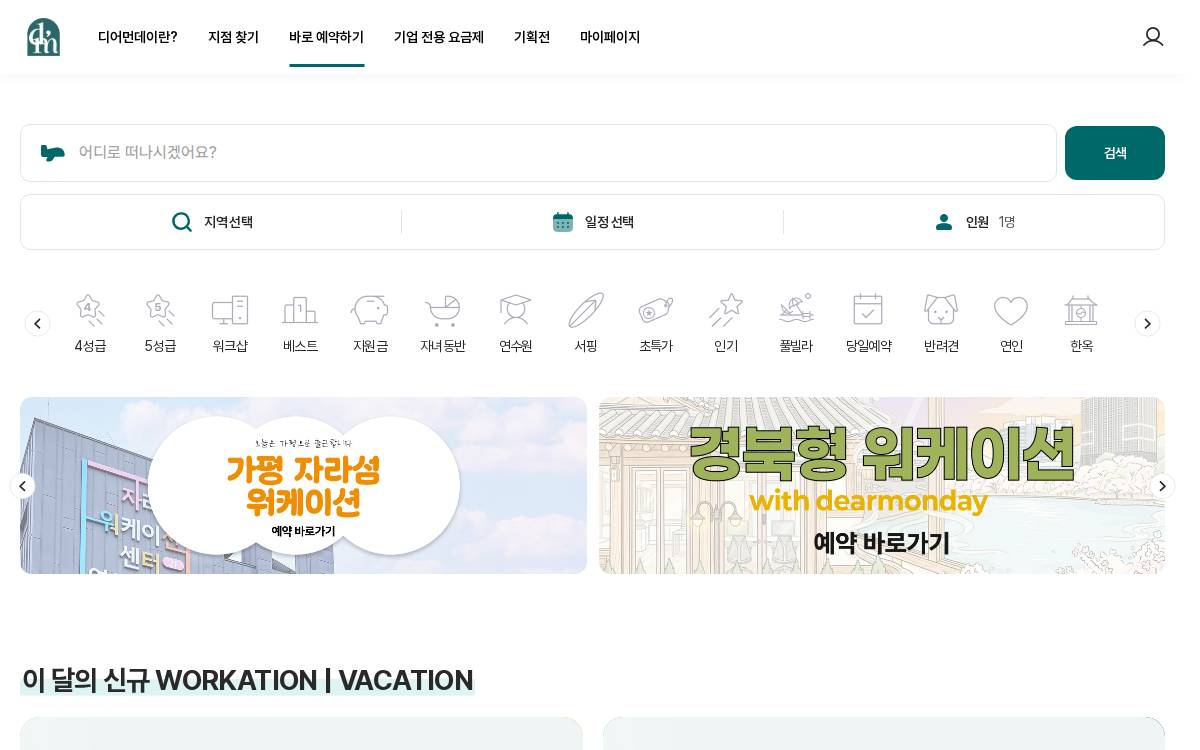Select the 반려견 dog icon

pyautogui.click(x=941, y=310)
